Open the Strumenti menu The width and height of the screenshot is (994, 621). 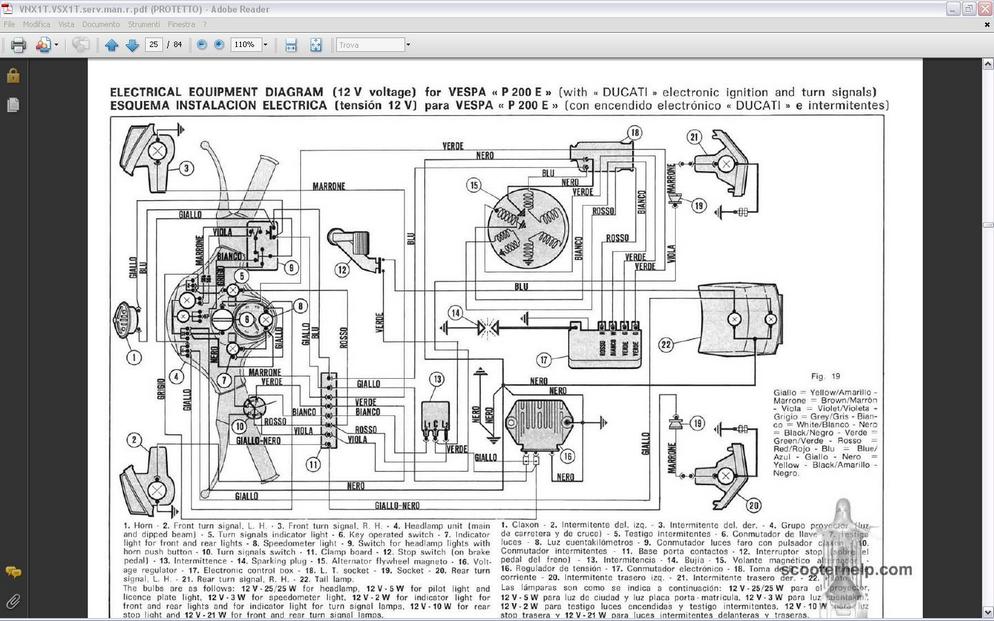[143, 23]
